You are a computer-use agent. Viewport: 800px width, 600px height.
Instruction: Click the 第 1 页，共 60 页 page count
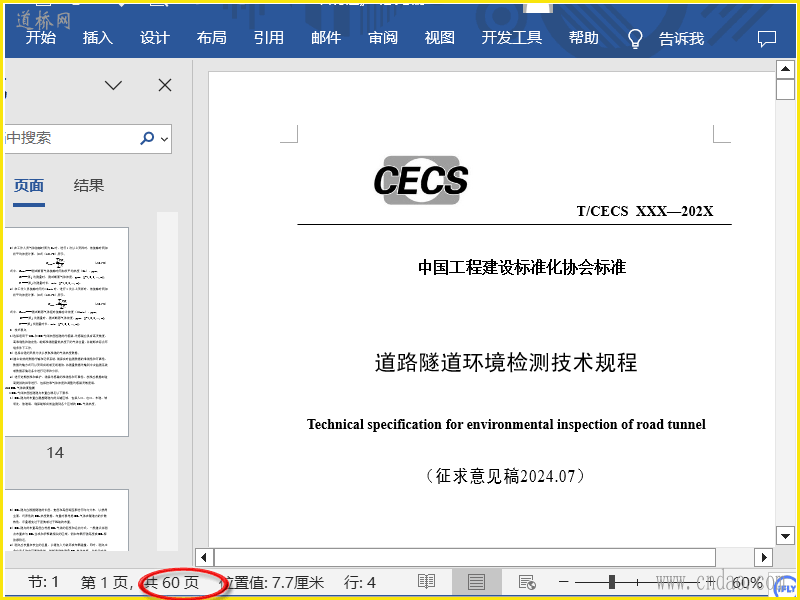pos(139,582)
